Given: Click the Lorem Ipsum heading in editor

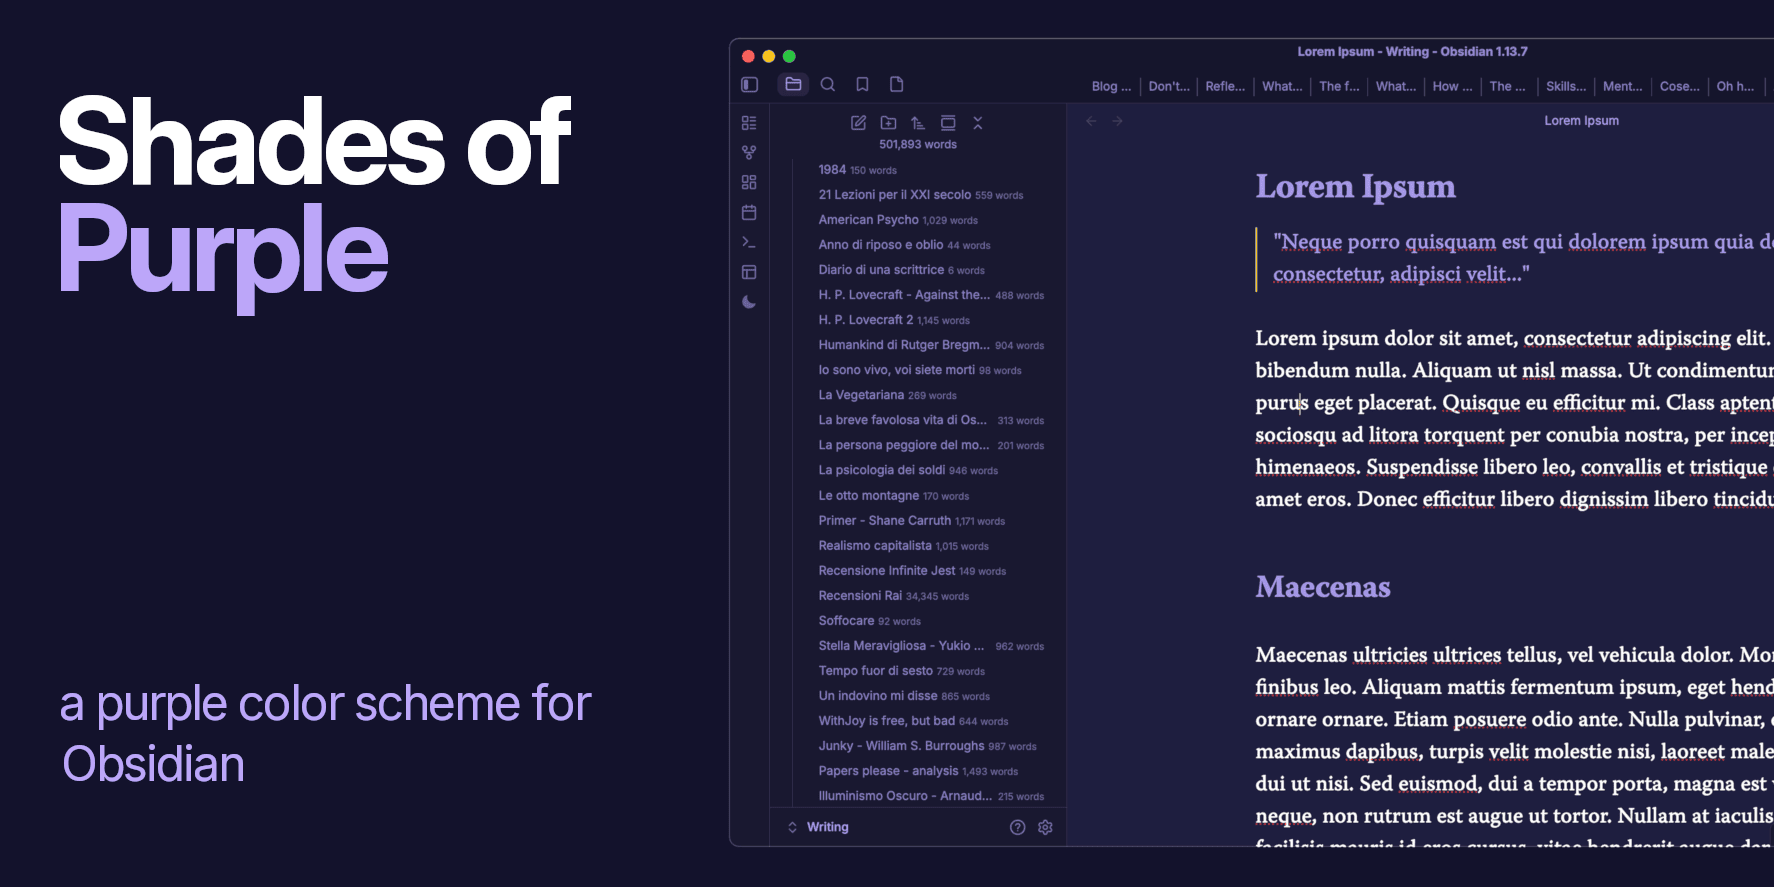Looking at the screenshot, I should point(1355,188).
